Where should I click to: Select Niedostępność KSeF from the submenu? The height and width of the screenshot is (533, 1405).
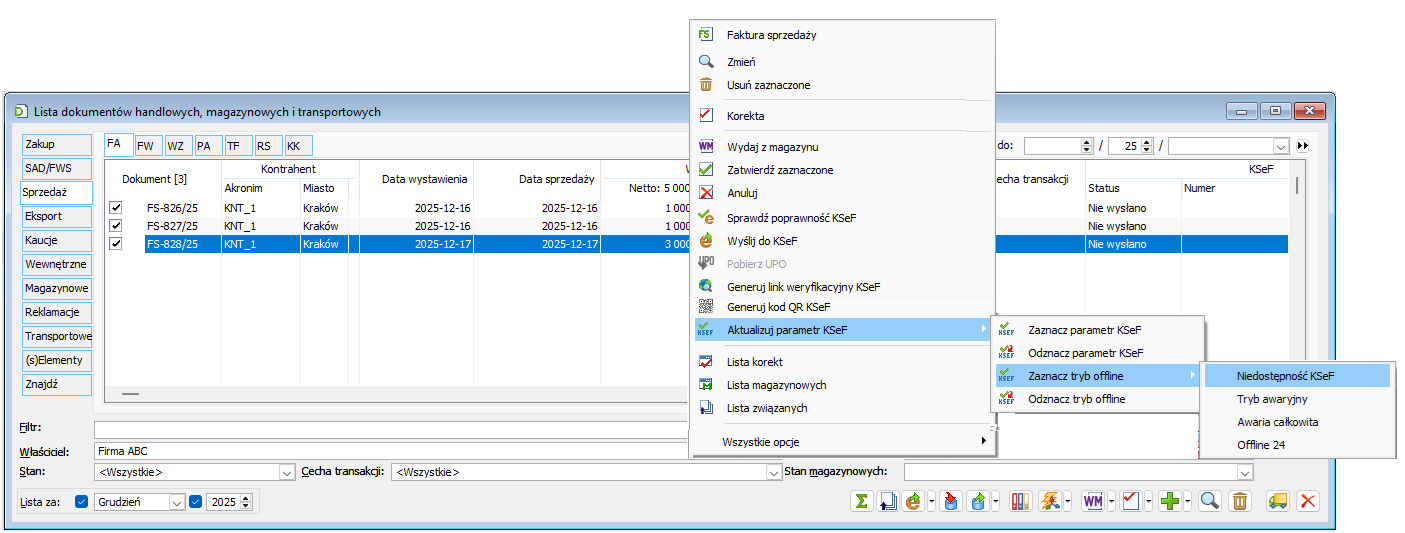click(x=1285, y=376)
